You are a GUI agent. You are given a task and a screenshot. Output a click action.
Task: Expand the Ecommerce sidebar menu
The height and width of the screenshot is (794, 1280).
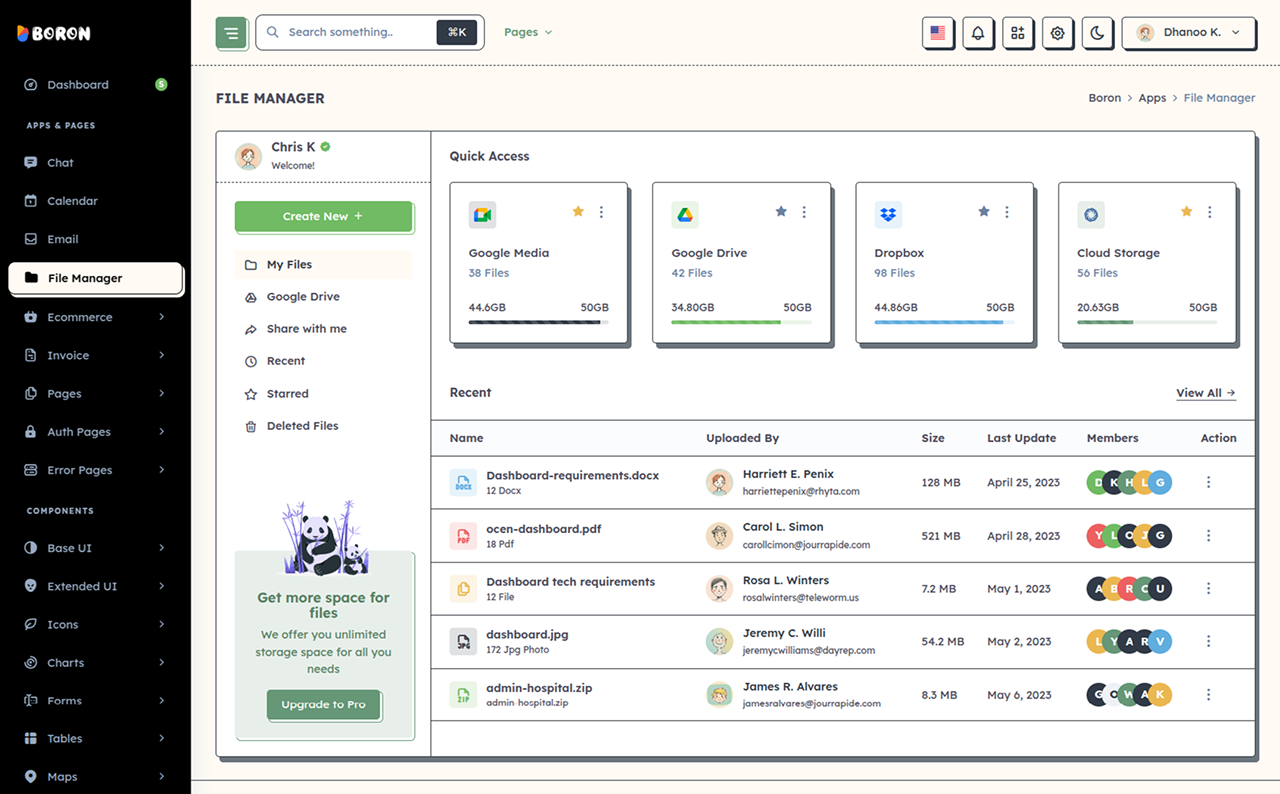point(95,317)
